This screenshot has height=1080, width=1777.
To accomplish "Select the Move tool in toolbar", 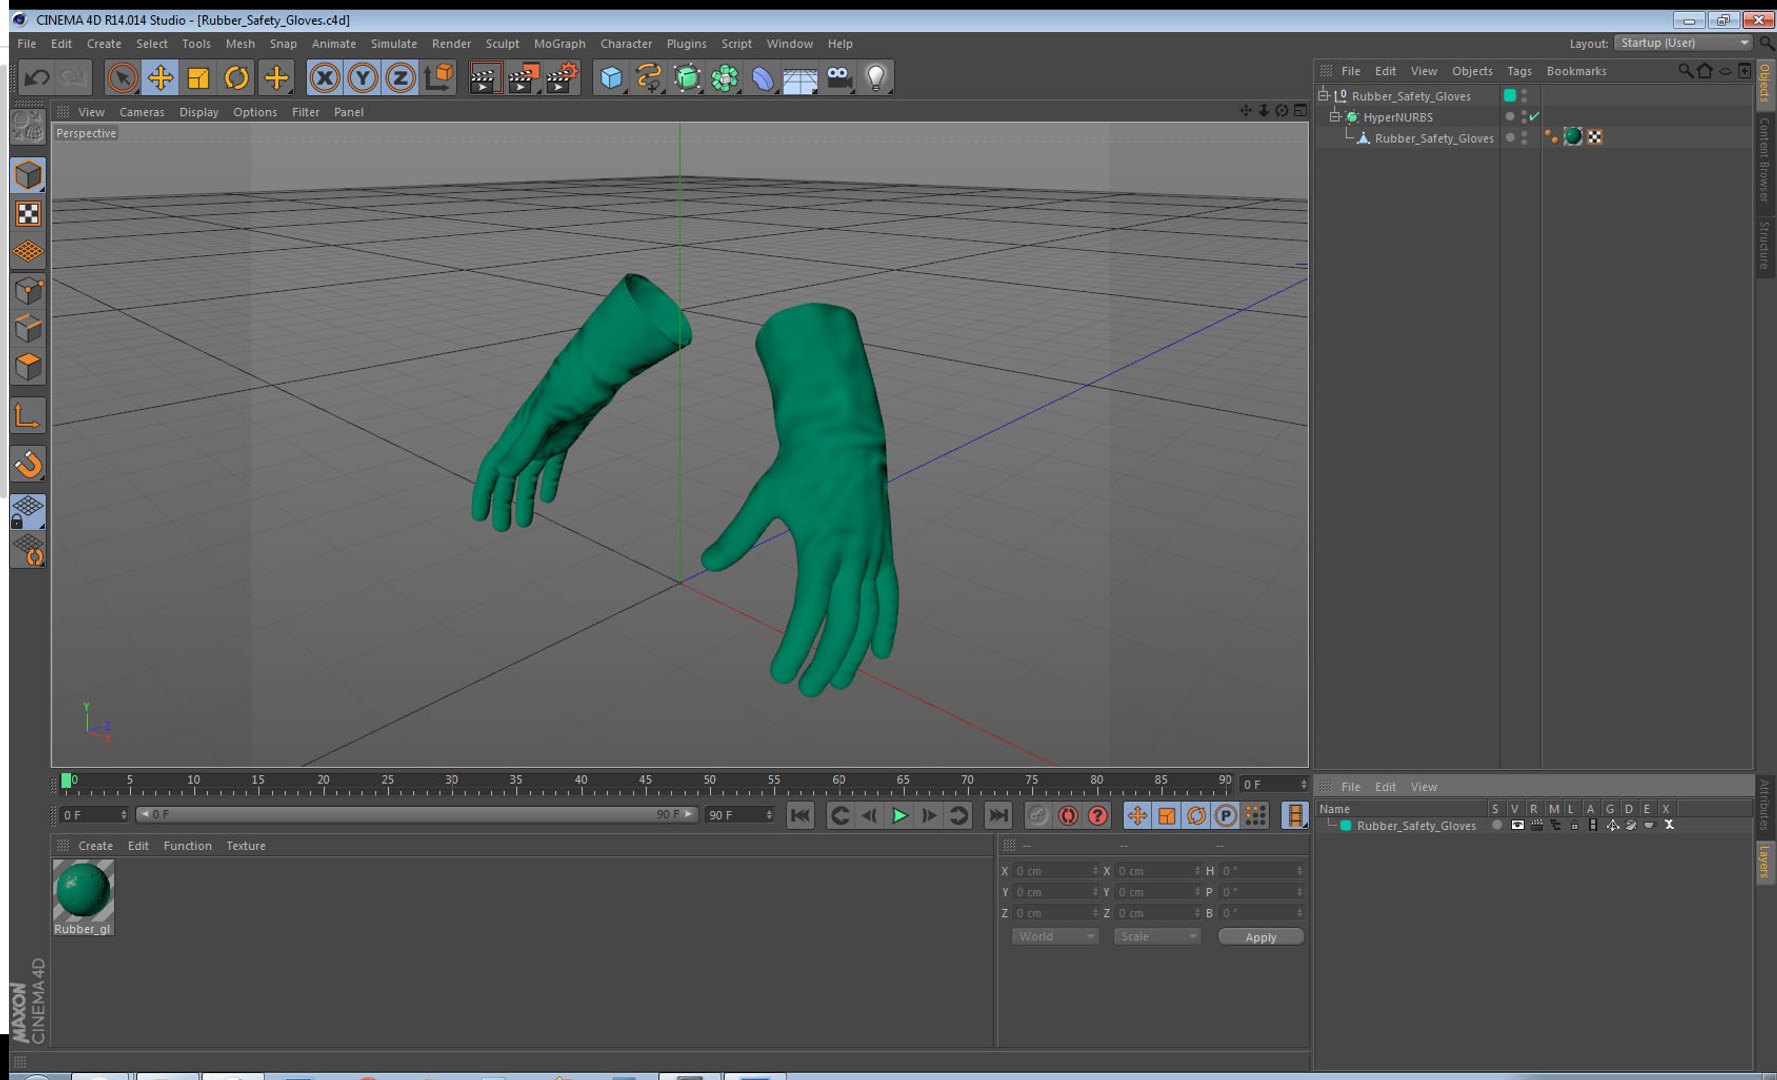I will [160, 77].
